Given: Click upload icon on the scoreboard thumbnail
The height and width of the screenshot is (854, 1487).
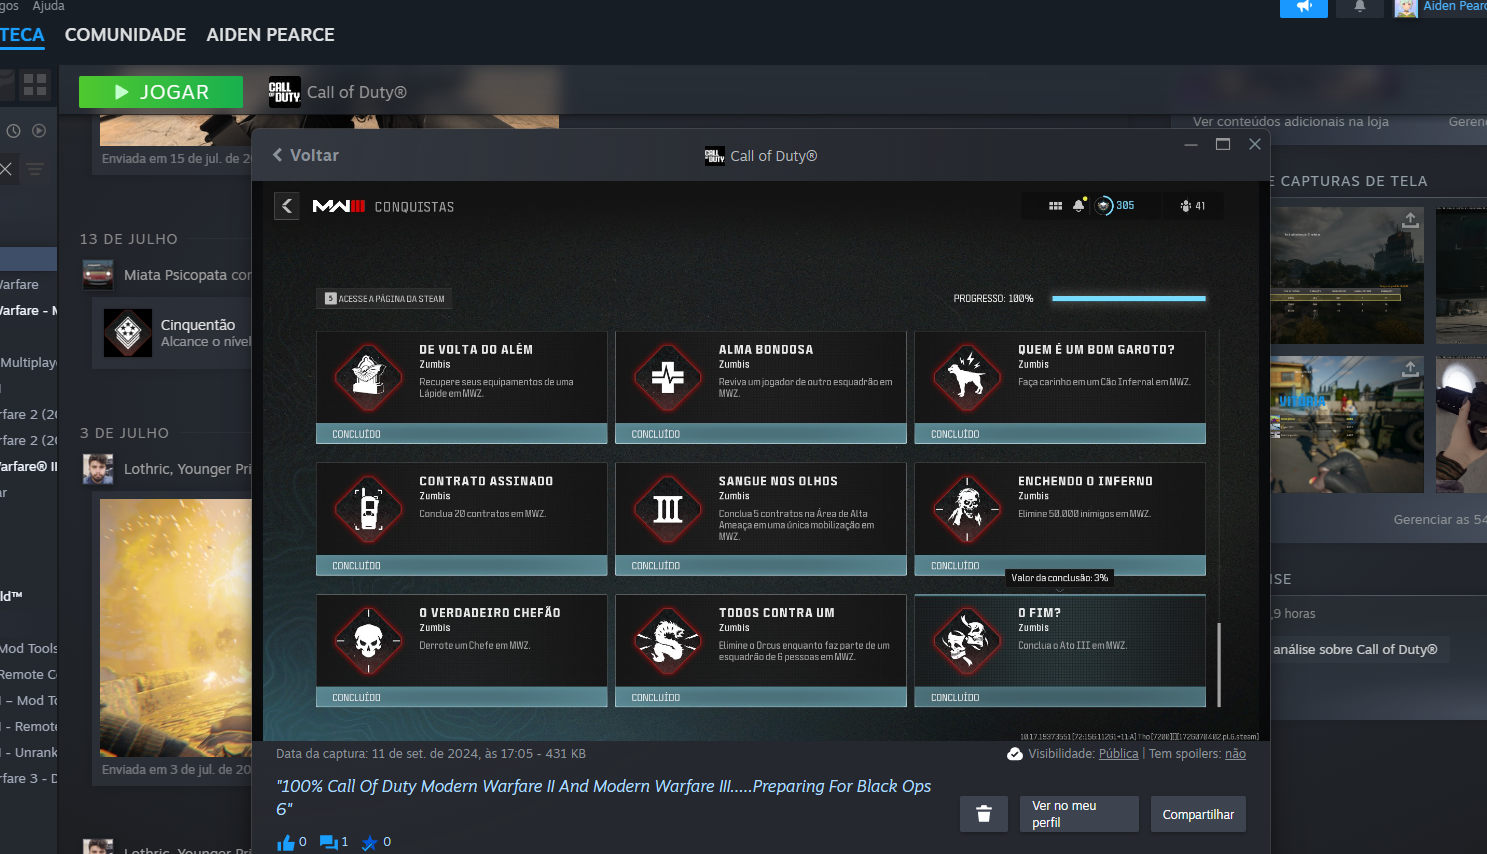Looking at the screenshot, I should 1410,220.
